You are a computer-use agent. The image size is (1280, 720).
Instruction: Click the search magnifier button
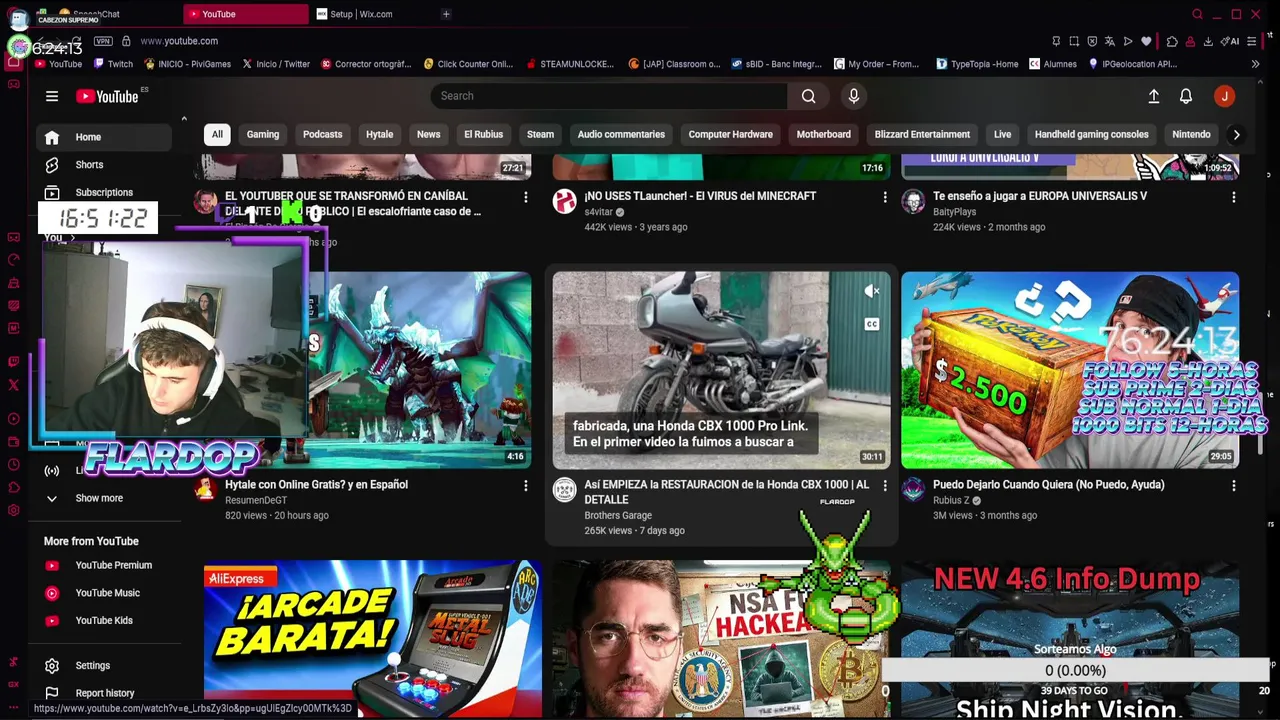[x=808, y=96]
